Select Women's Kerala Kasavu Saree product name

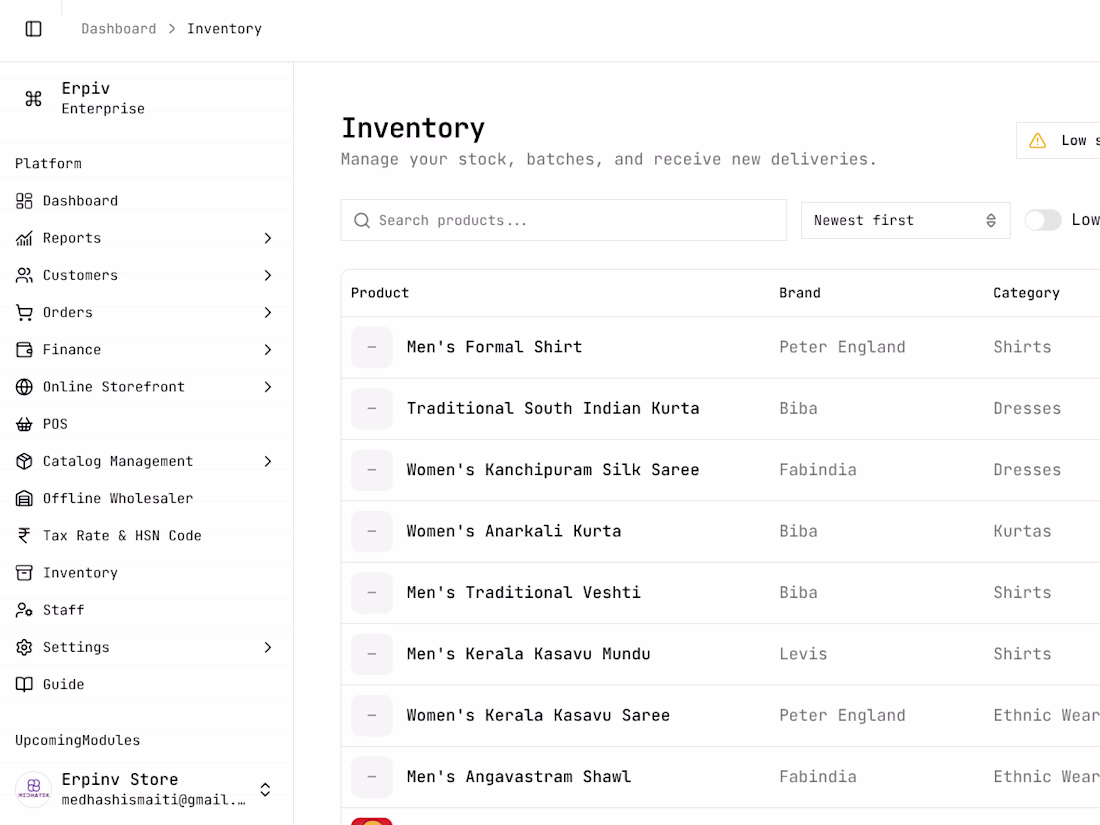click(538, 716)
